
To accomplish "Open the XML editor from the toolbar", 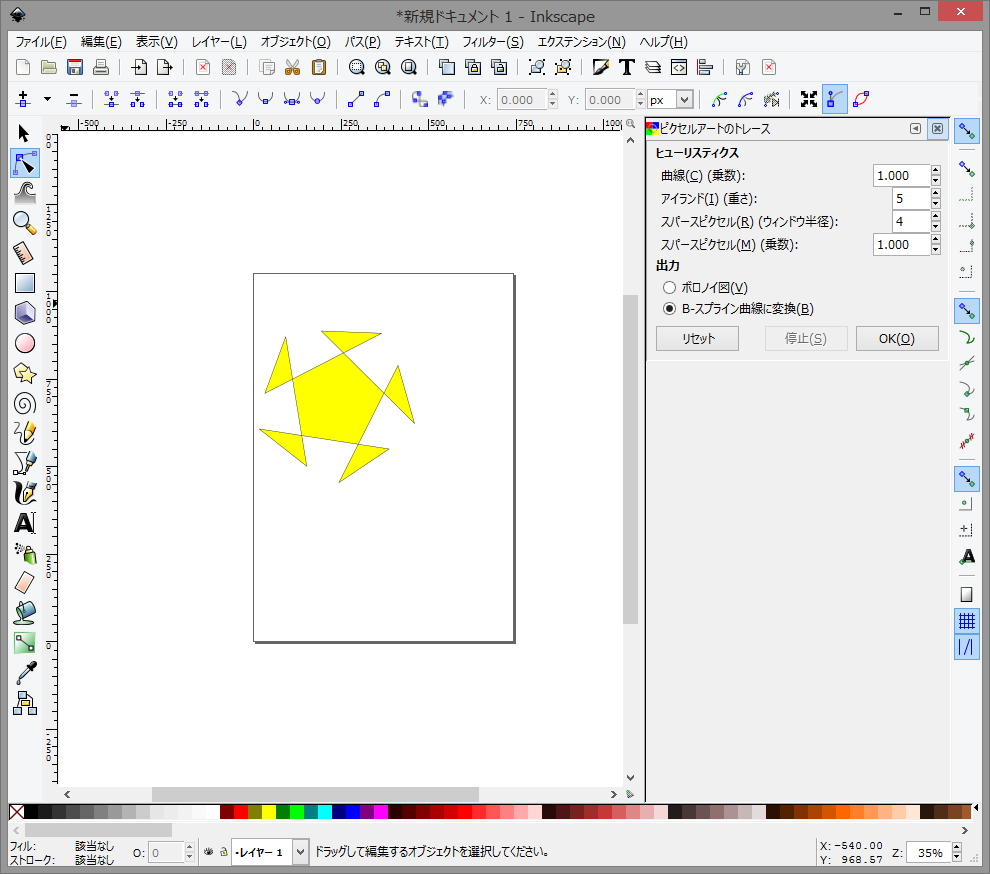I will click(x=679, y=67).
